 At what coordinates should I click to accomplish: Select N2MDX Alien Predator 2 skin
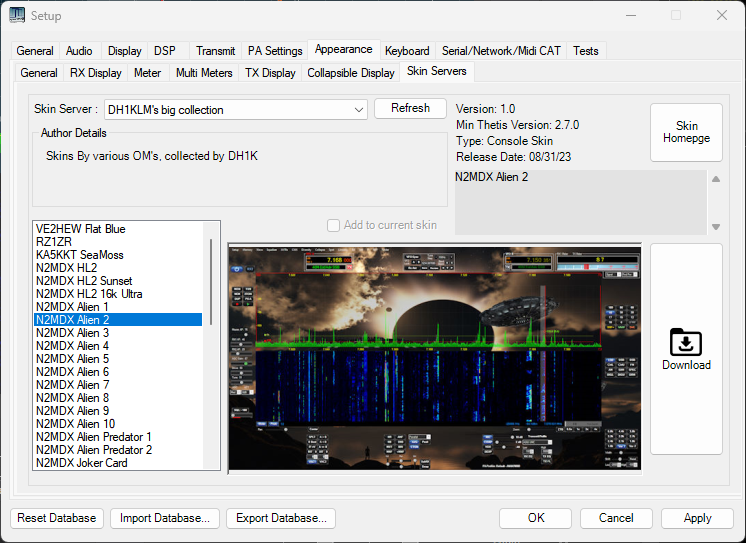[118, 450]
